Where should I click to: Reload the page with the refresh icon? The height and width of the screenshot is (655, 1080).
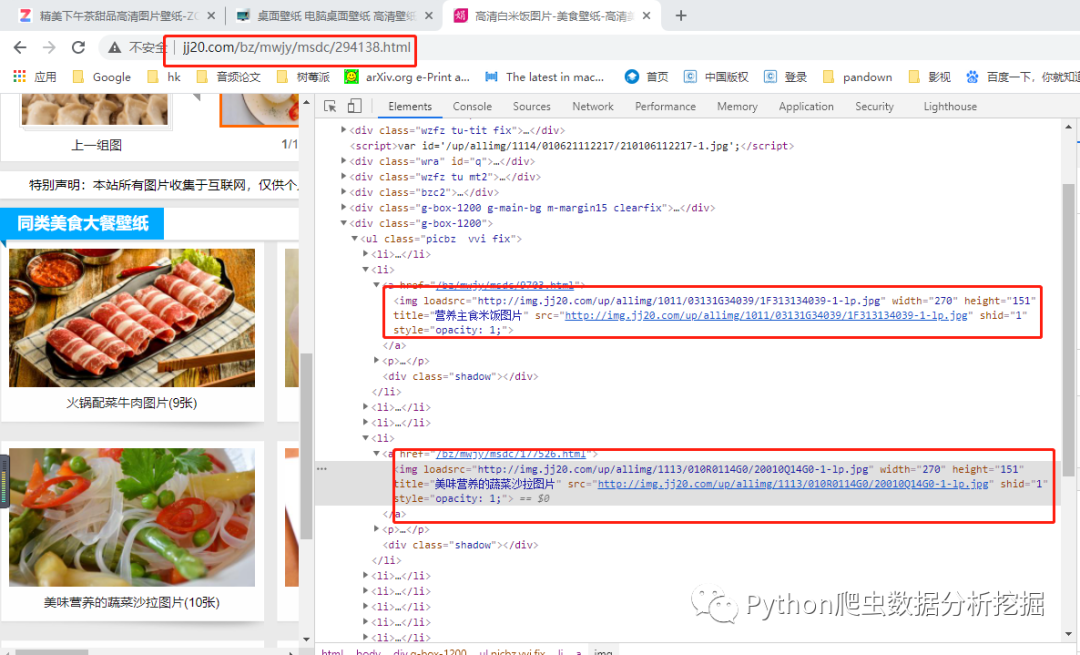79,48
